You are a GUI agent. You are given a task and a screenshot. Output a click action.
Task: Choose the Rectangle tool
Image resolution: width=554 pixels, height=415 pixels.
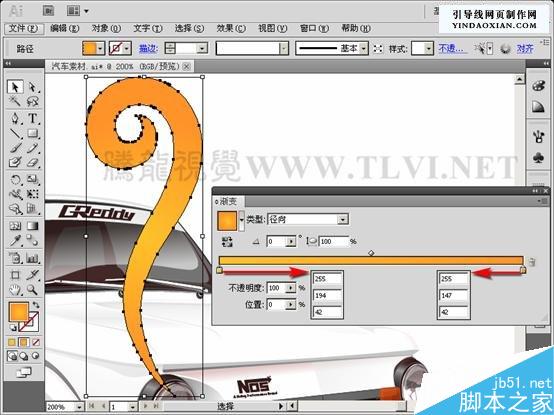click(33, 133)
